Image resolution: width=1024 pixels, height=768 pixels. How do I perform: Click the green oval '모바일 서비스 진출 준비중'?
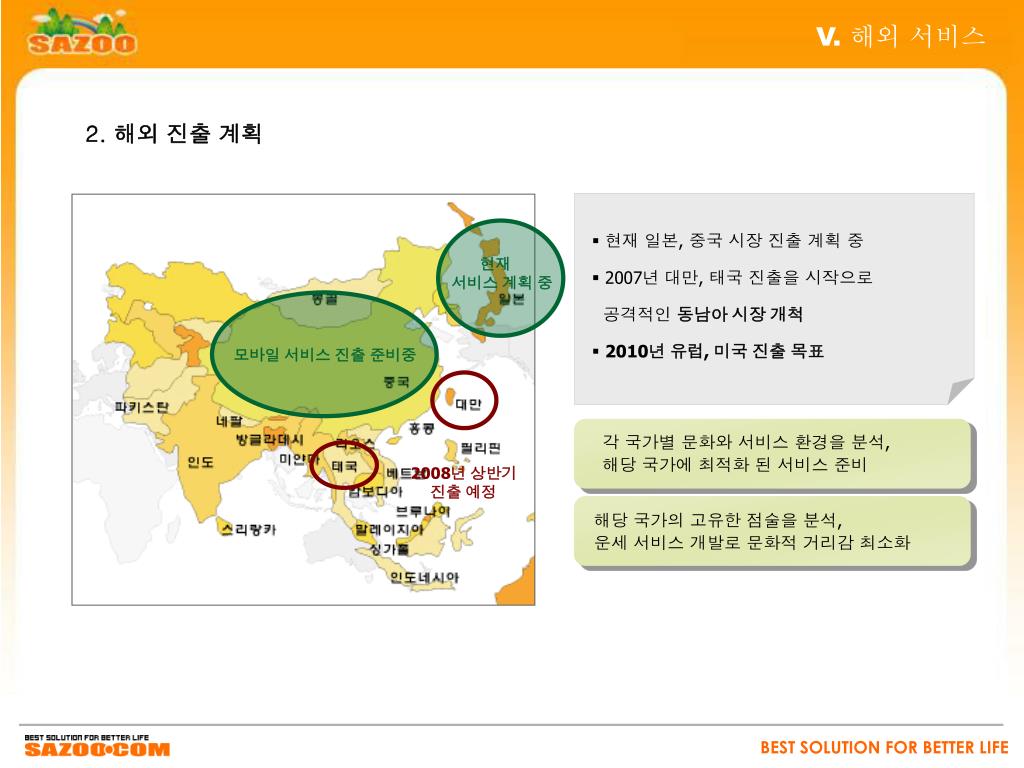(x=325, y=354)
